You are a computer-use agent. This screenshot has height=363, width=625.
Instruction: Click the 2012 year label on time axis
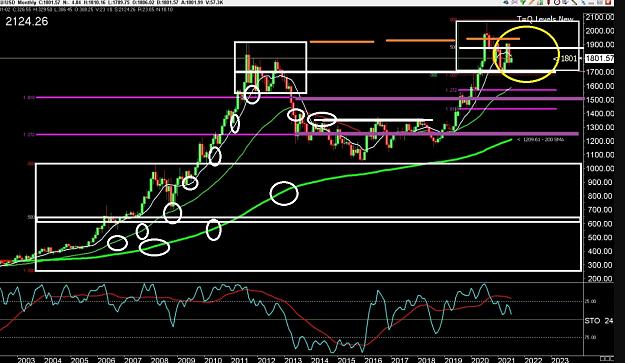tap(266, 360)
